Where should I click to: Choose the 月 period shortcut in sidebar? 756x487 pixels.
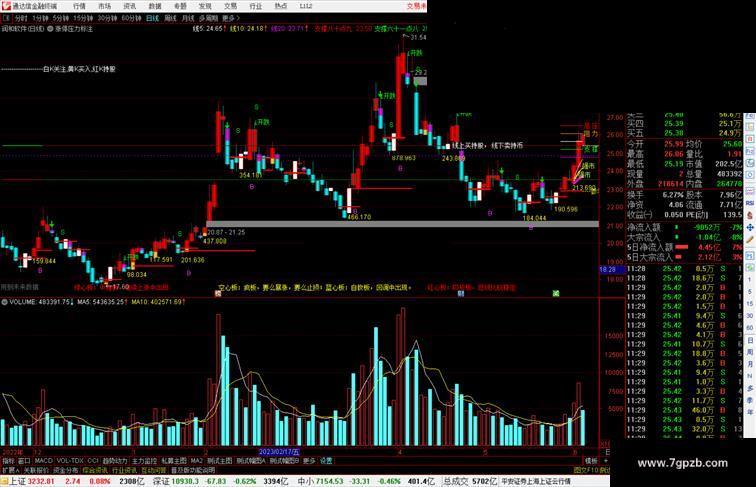pos(750,365)
